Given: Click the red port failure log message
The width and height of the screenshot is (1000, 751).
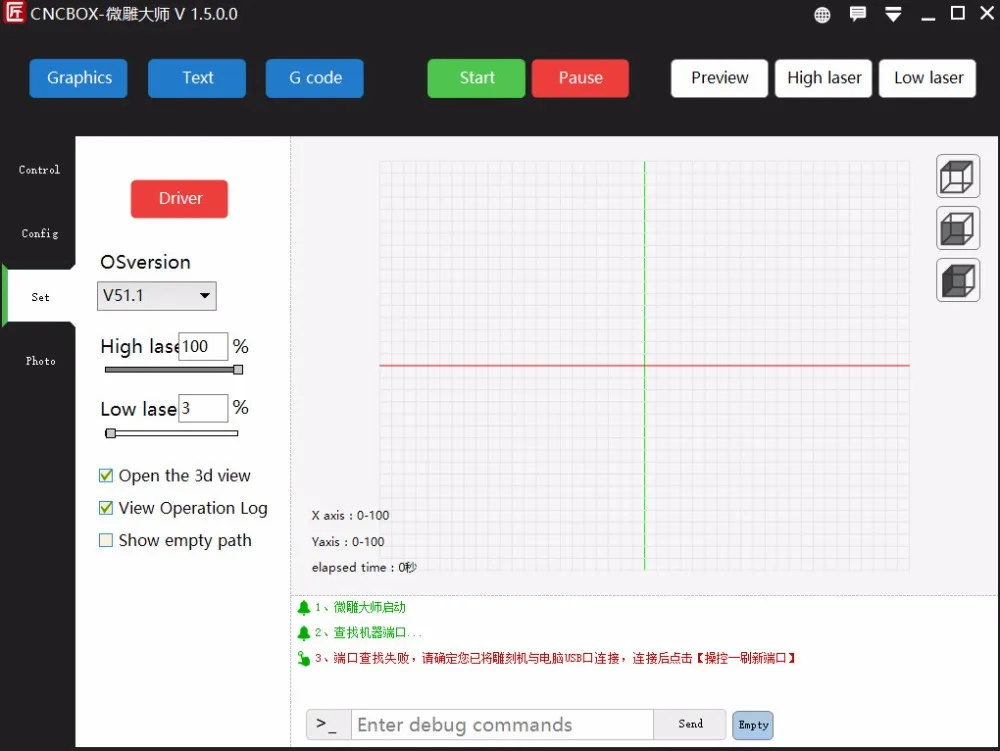Looking at the screenshot, I should click(x=555, y=658).
